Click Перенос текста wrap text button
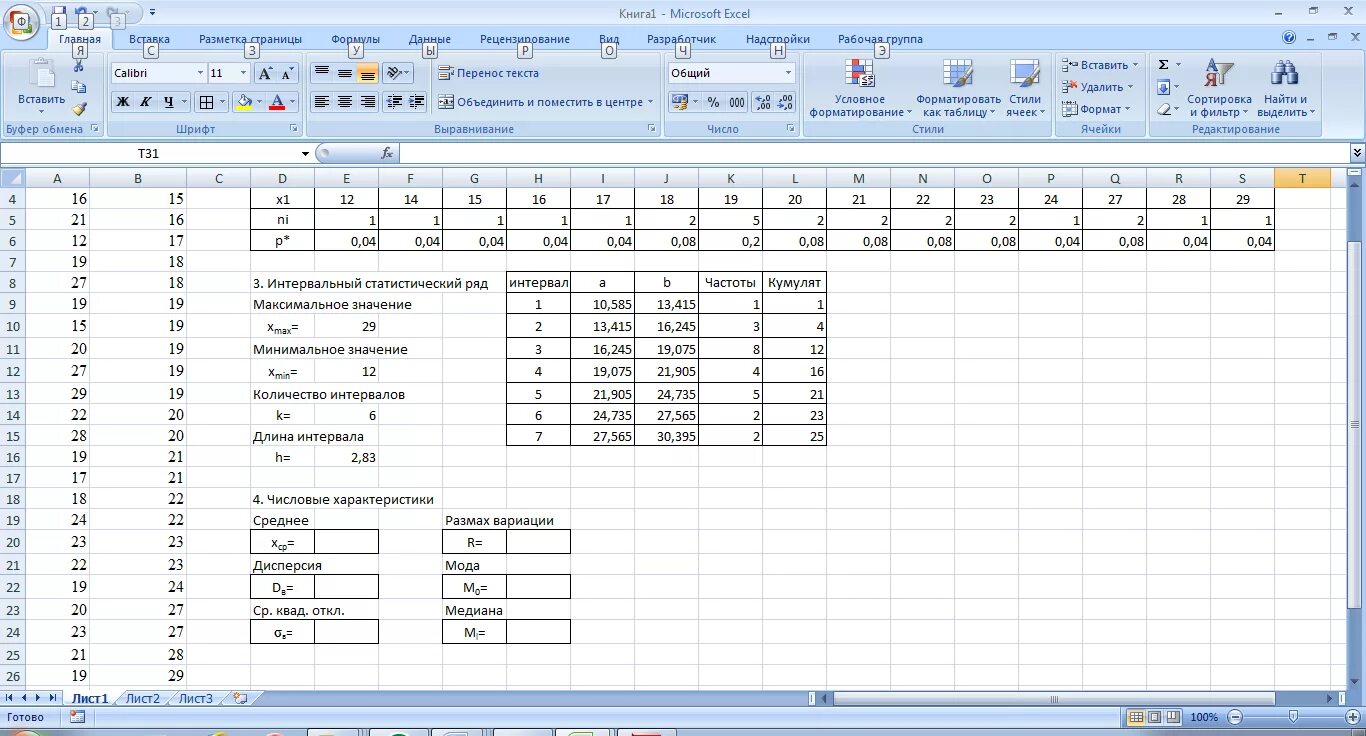1366x736 pixels. (x=488, y=73)
